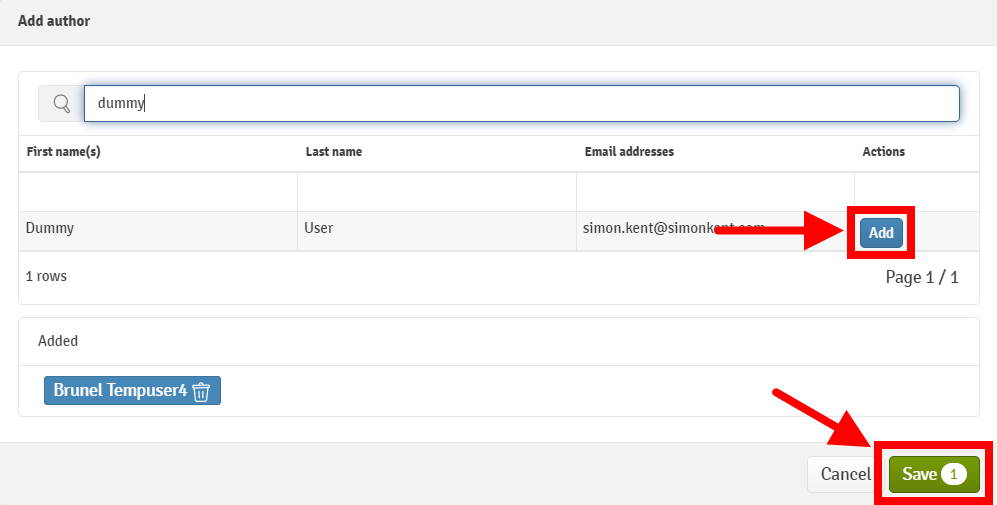This screenshot has height=505, width=997.
Task: Click the Email addresses column header
Action: pyautogui.click(x=629, y=152)
